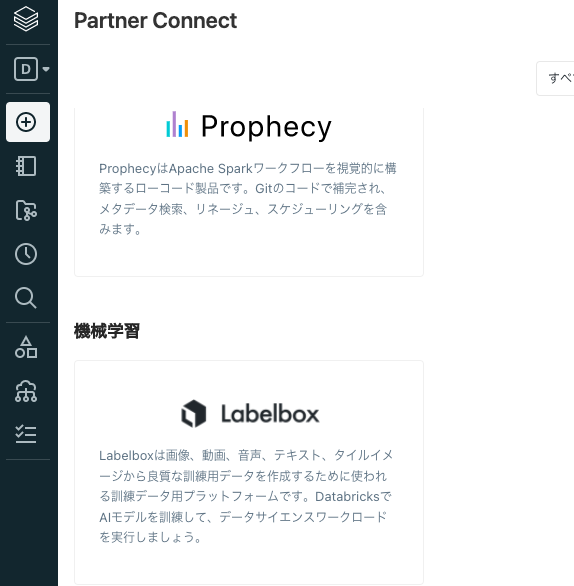
Task: Open the Recents clock icon
Action: click(x=26, y=254)
